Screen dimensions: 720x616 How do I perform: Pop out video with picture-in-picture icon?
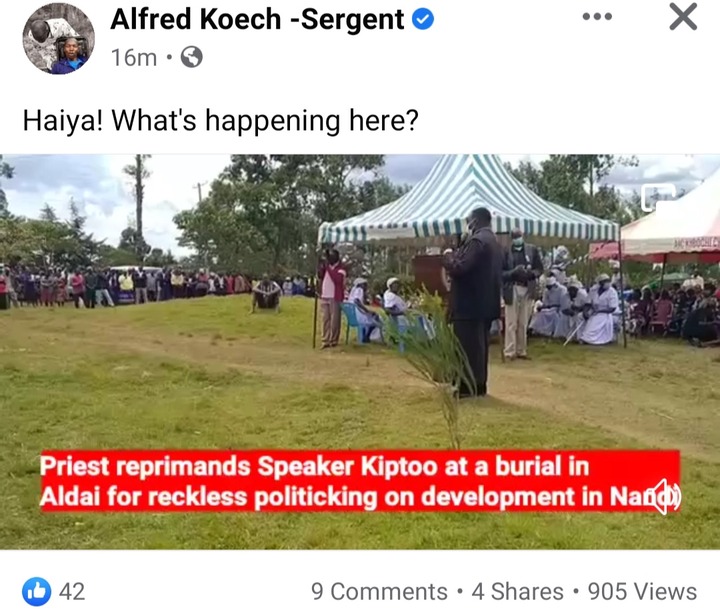(659, 198)
